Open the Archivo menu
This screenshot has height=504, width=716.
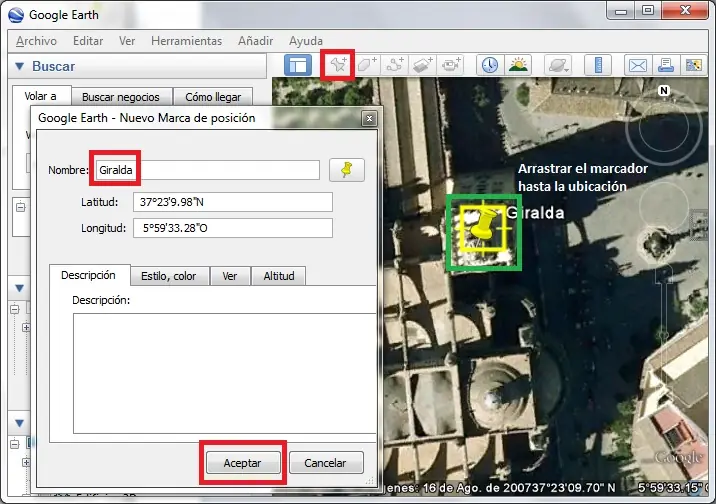(x=36, y=41)
